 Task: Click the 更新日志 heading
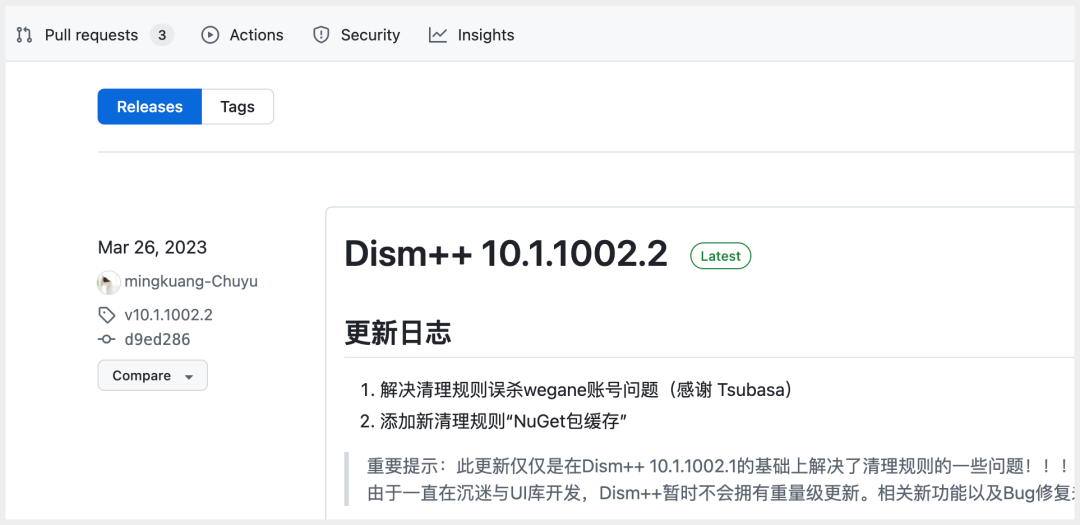point(398,333)
